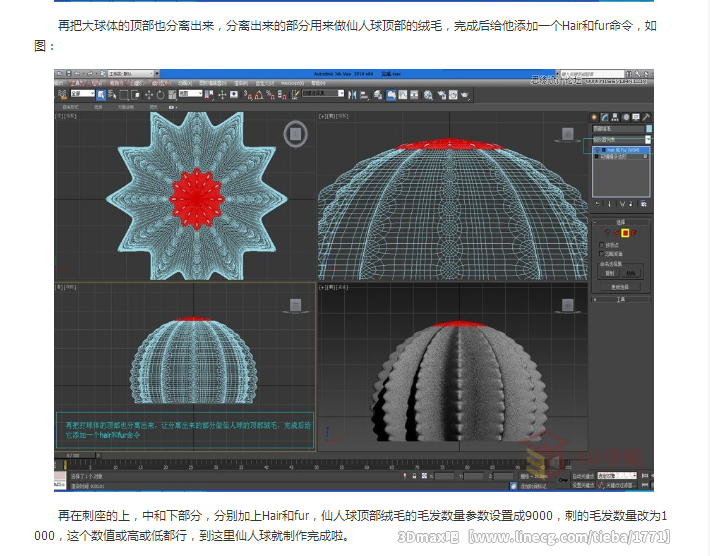Select the highlighted Polygon sub-object level
The width and height of the screenshot is (710, 556).
[x=625, y=233]
